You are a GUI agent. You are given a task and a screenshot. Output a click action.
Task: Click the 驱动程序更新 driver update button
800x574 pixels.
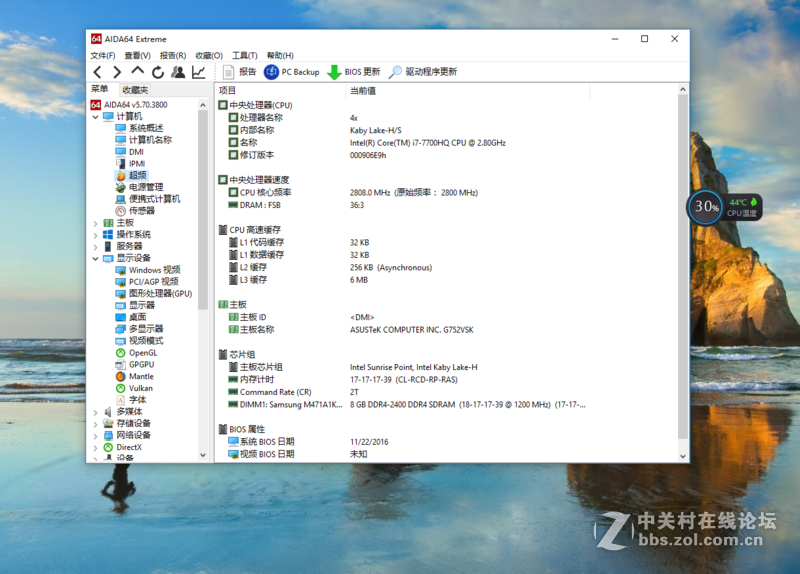click(422, 72)
